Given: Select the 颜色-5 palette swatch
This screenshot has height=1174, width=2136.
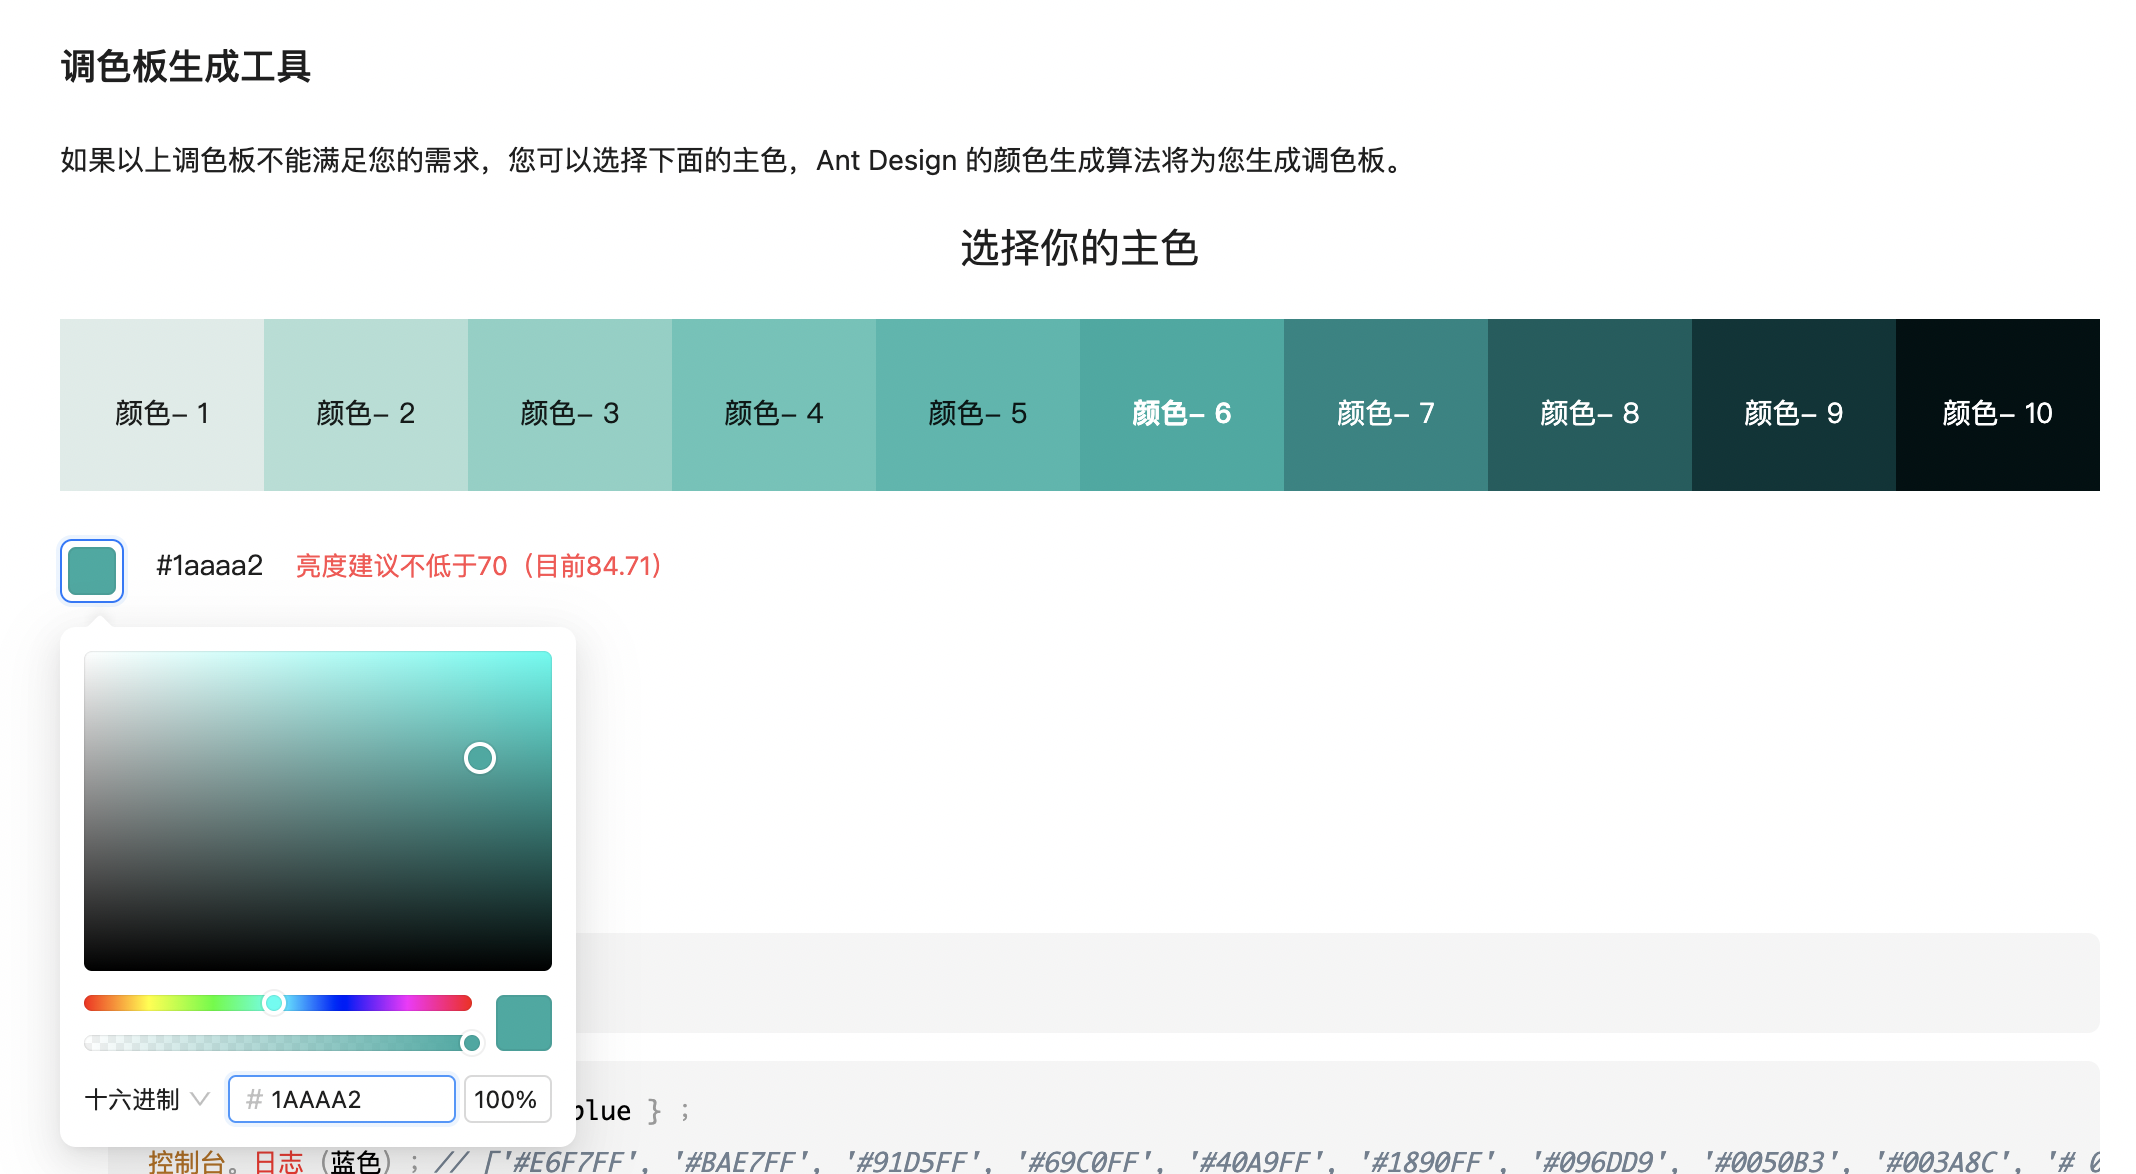Looking at the screenshot, I should pyautogui.click(x=978, y=405).
